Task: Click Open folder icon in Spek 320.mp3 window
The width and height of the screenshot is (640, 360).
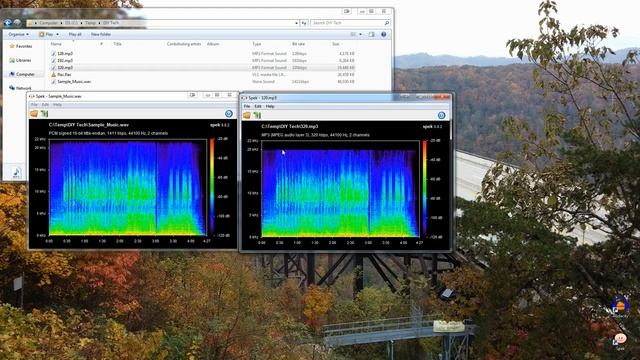Action: (247, 115)
